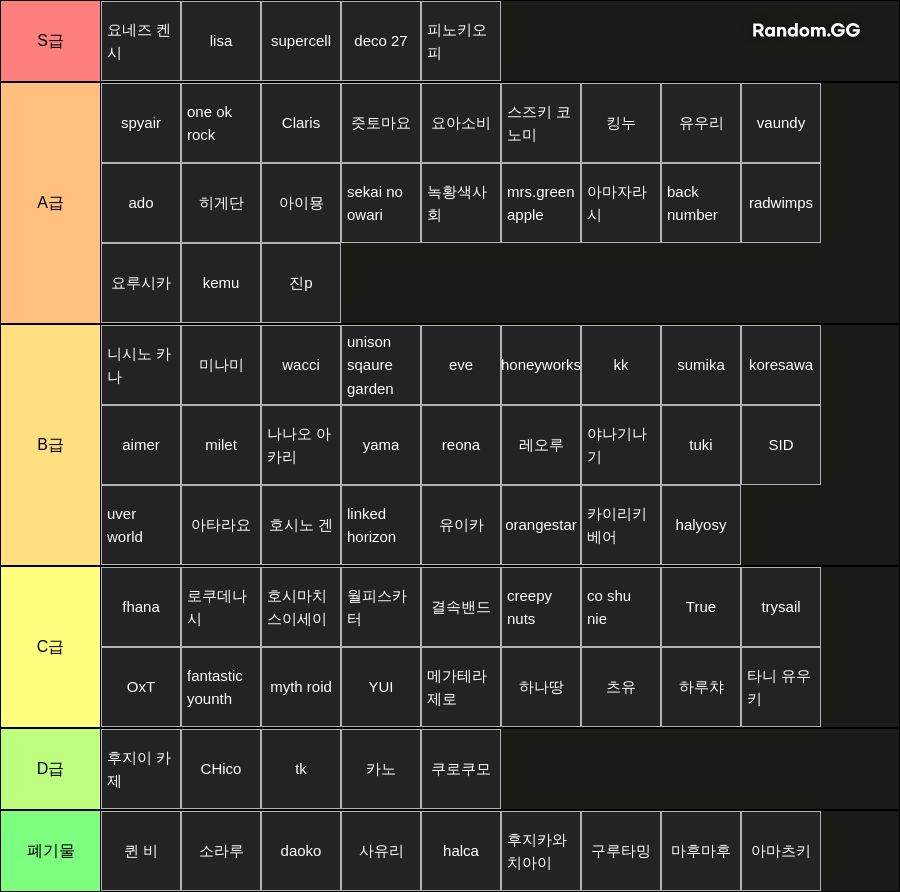Select the fhana tile
900x892 pixels.
[141, 607]
